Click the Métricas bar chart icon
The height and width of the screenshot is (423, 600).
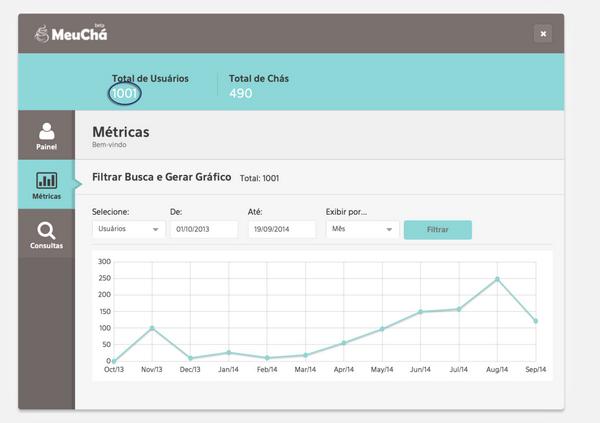46,180
